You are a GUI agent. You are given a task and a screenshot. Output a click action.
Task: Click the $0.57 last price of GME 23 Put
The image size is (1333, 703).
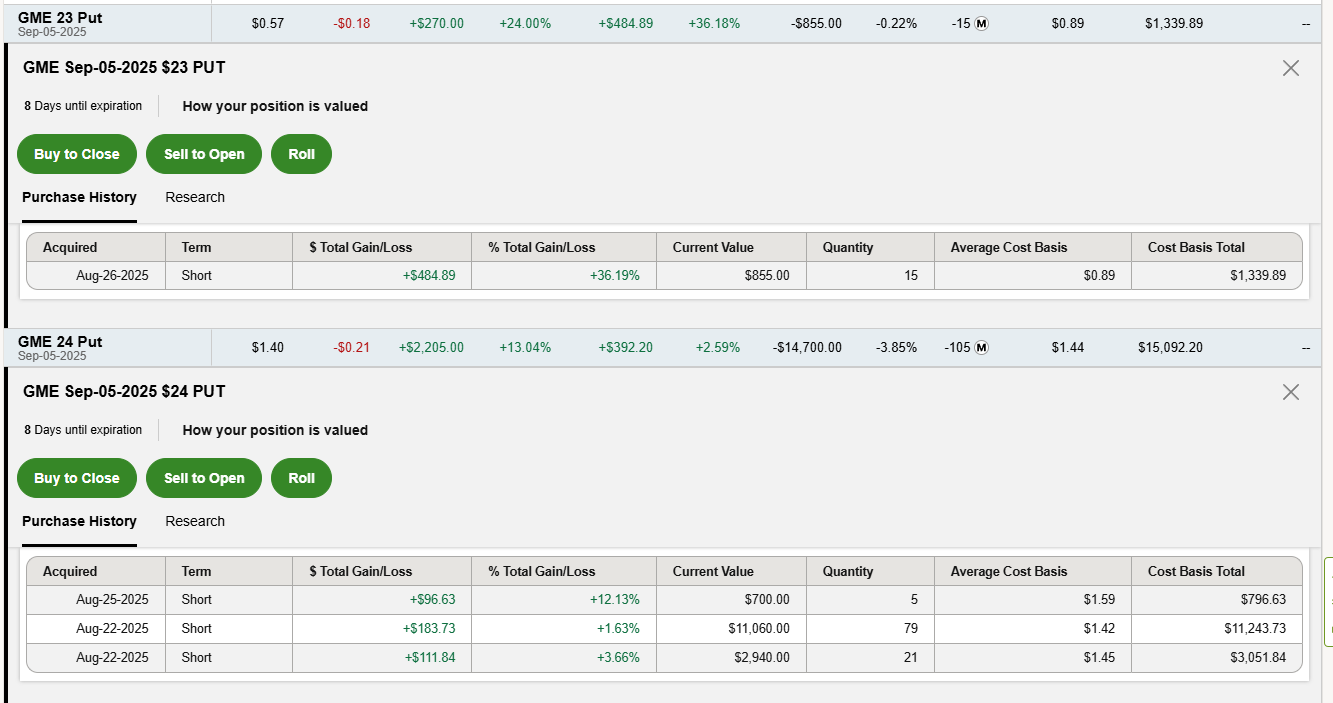tap(268, 23)
